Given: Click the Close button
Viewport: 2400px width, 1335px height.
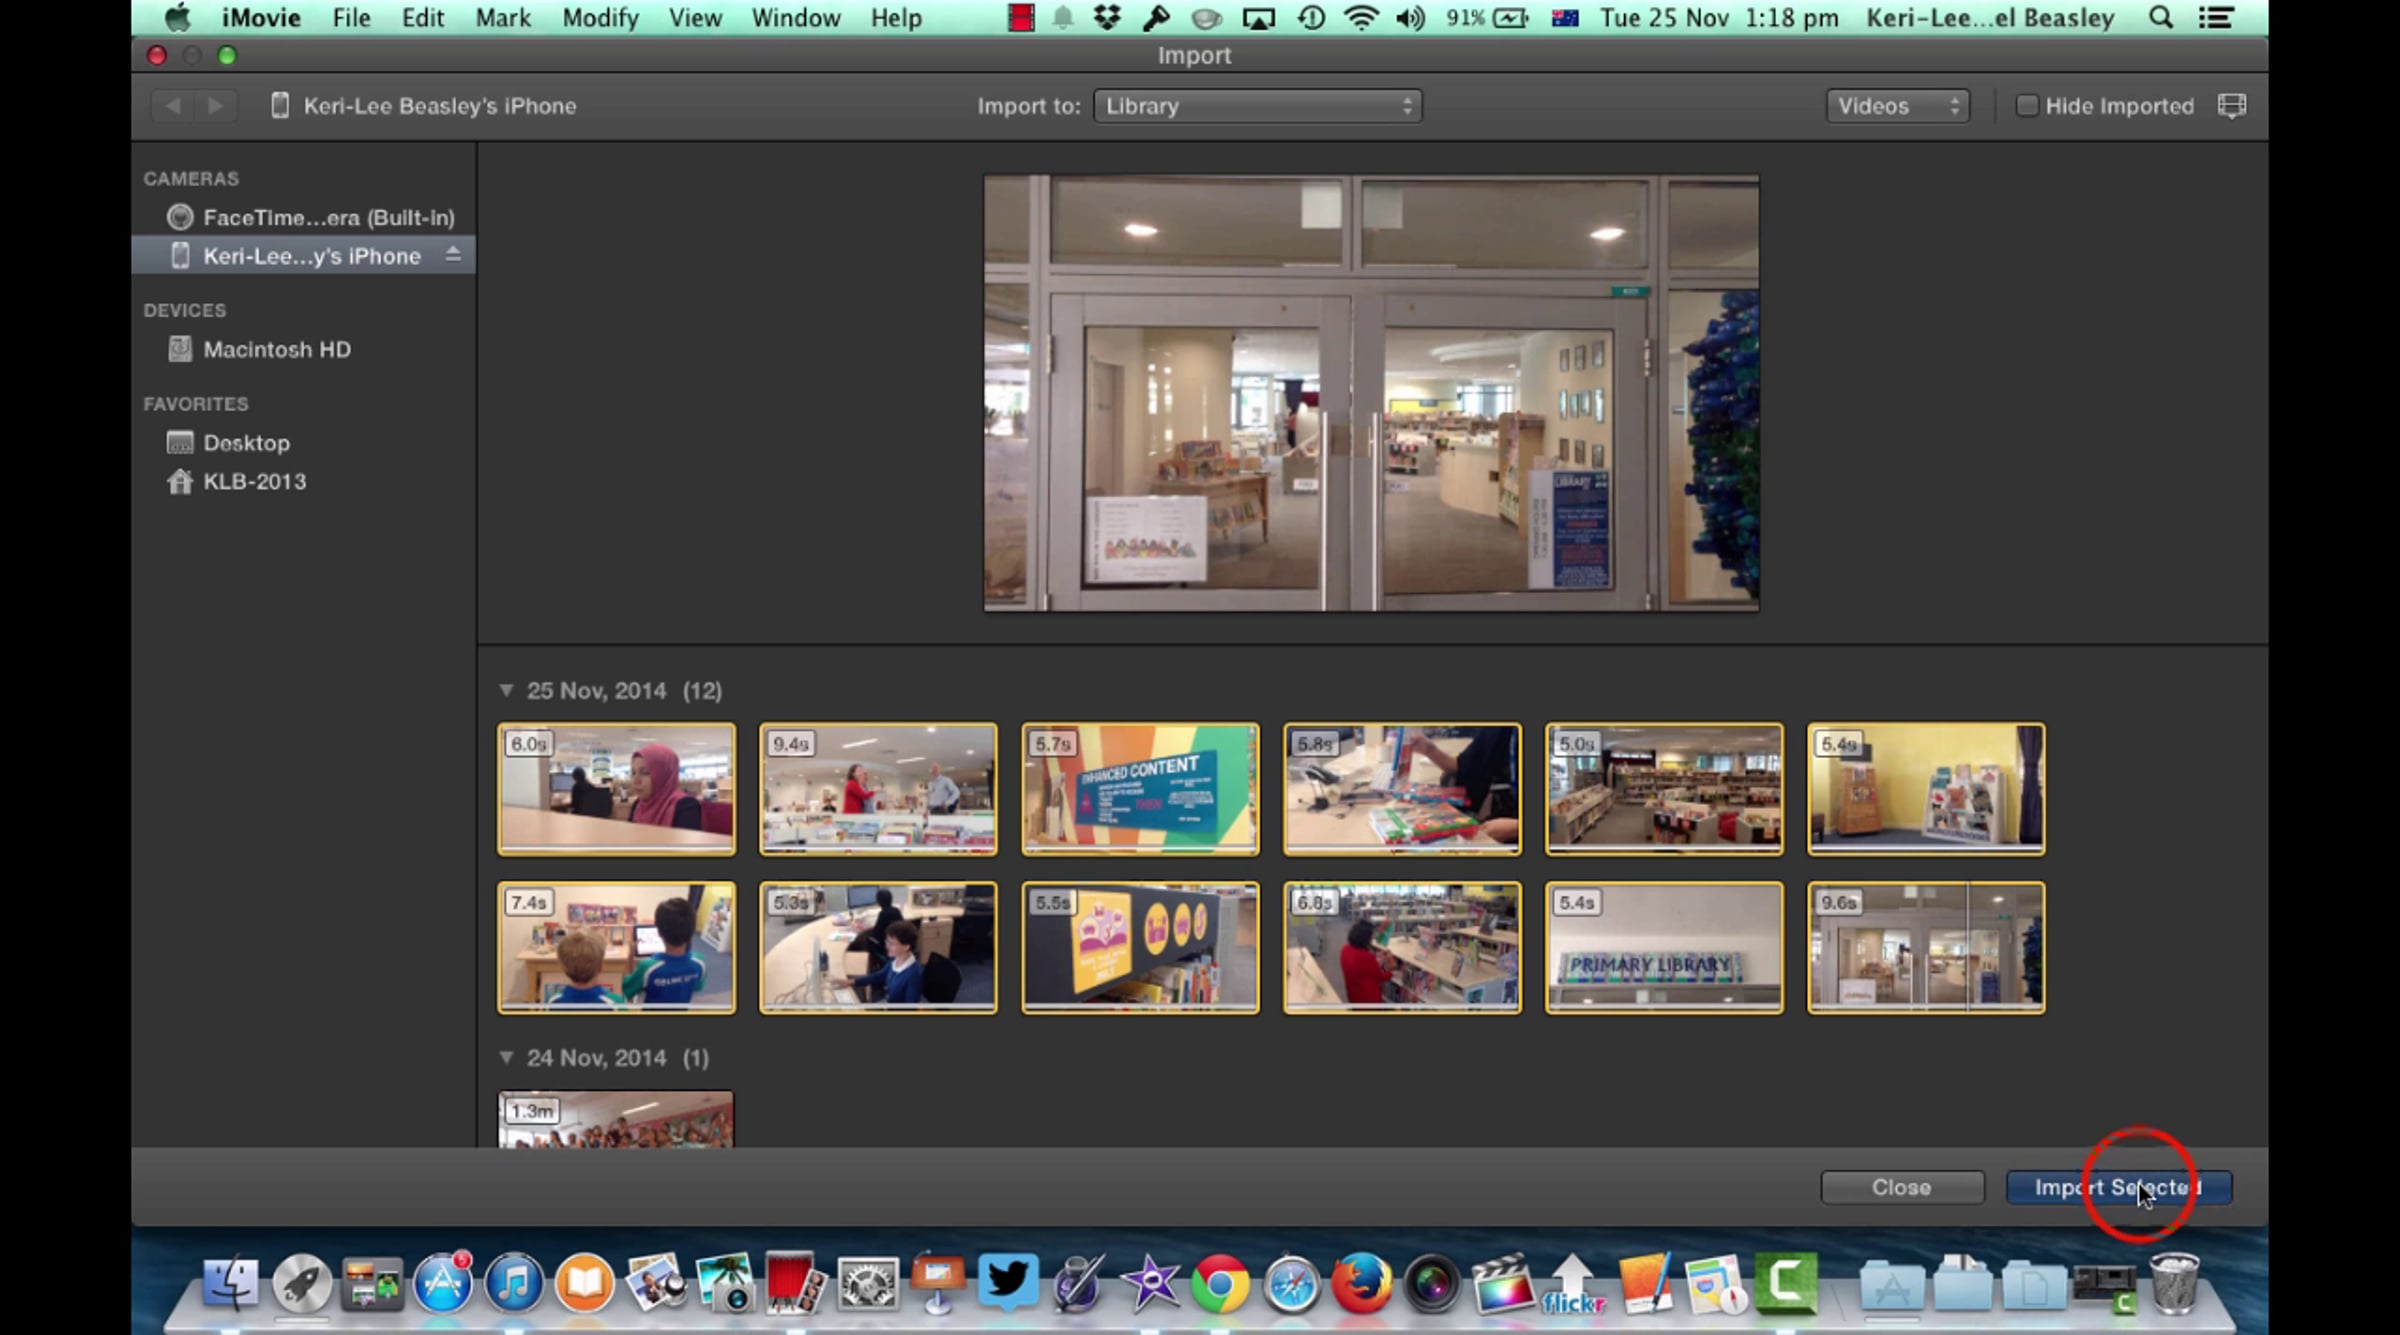Looking at the screenshot, I should pos(1901,1187).
